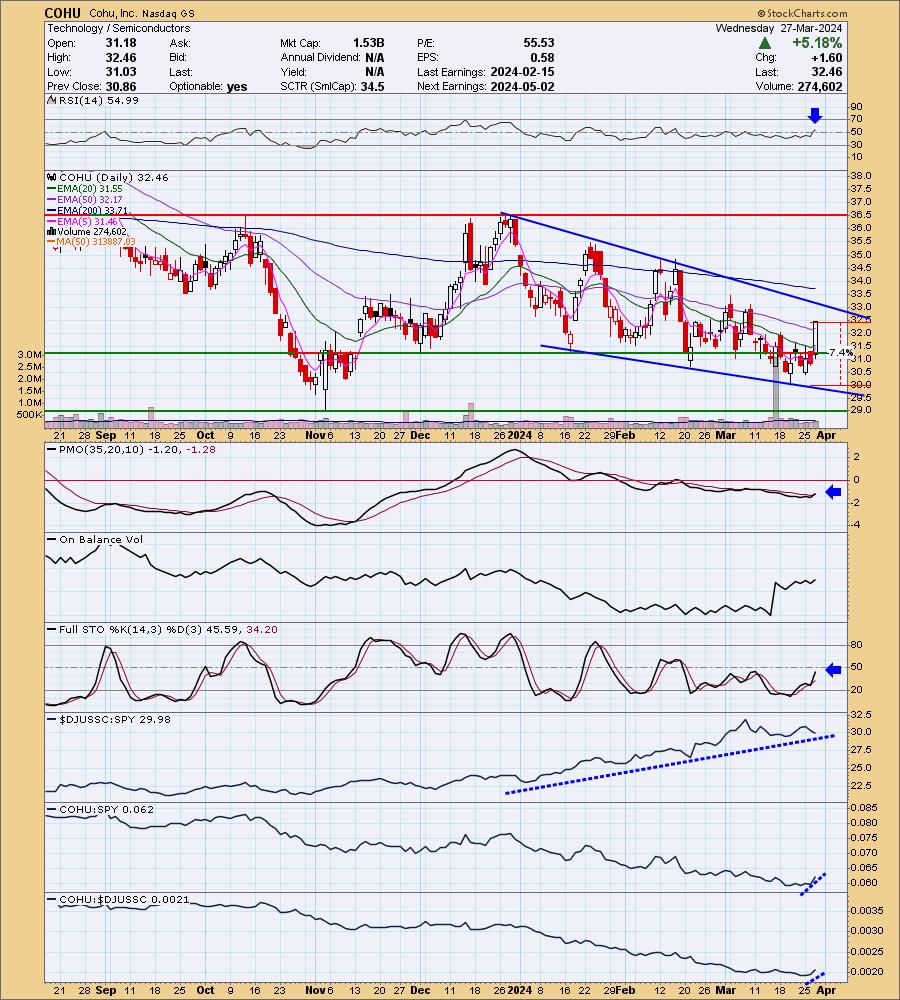Click the MA(50) 313887.03 volume legend
This screenshot has width=900, height=1000.
(91, 242)
